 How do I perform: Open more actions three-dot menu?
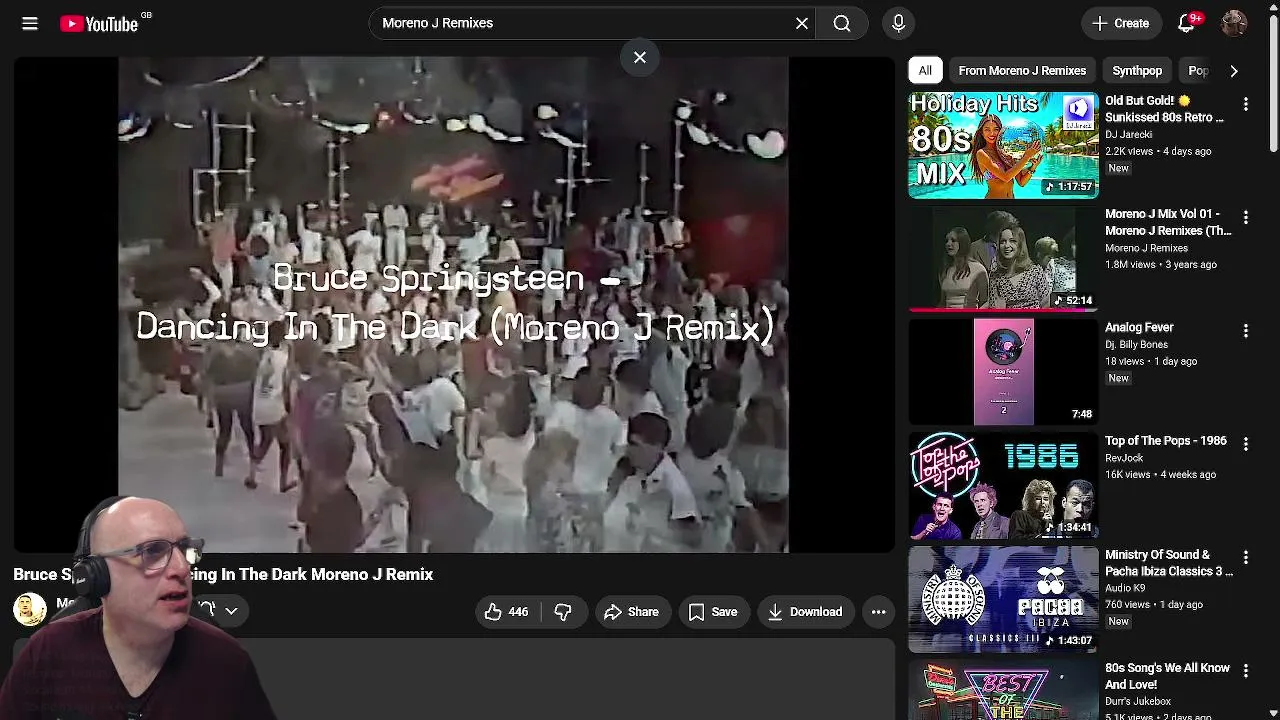click(878, 612)
